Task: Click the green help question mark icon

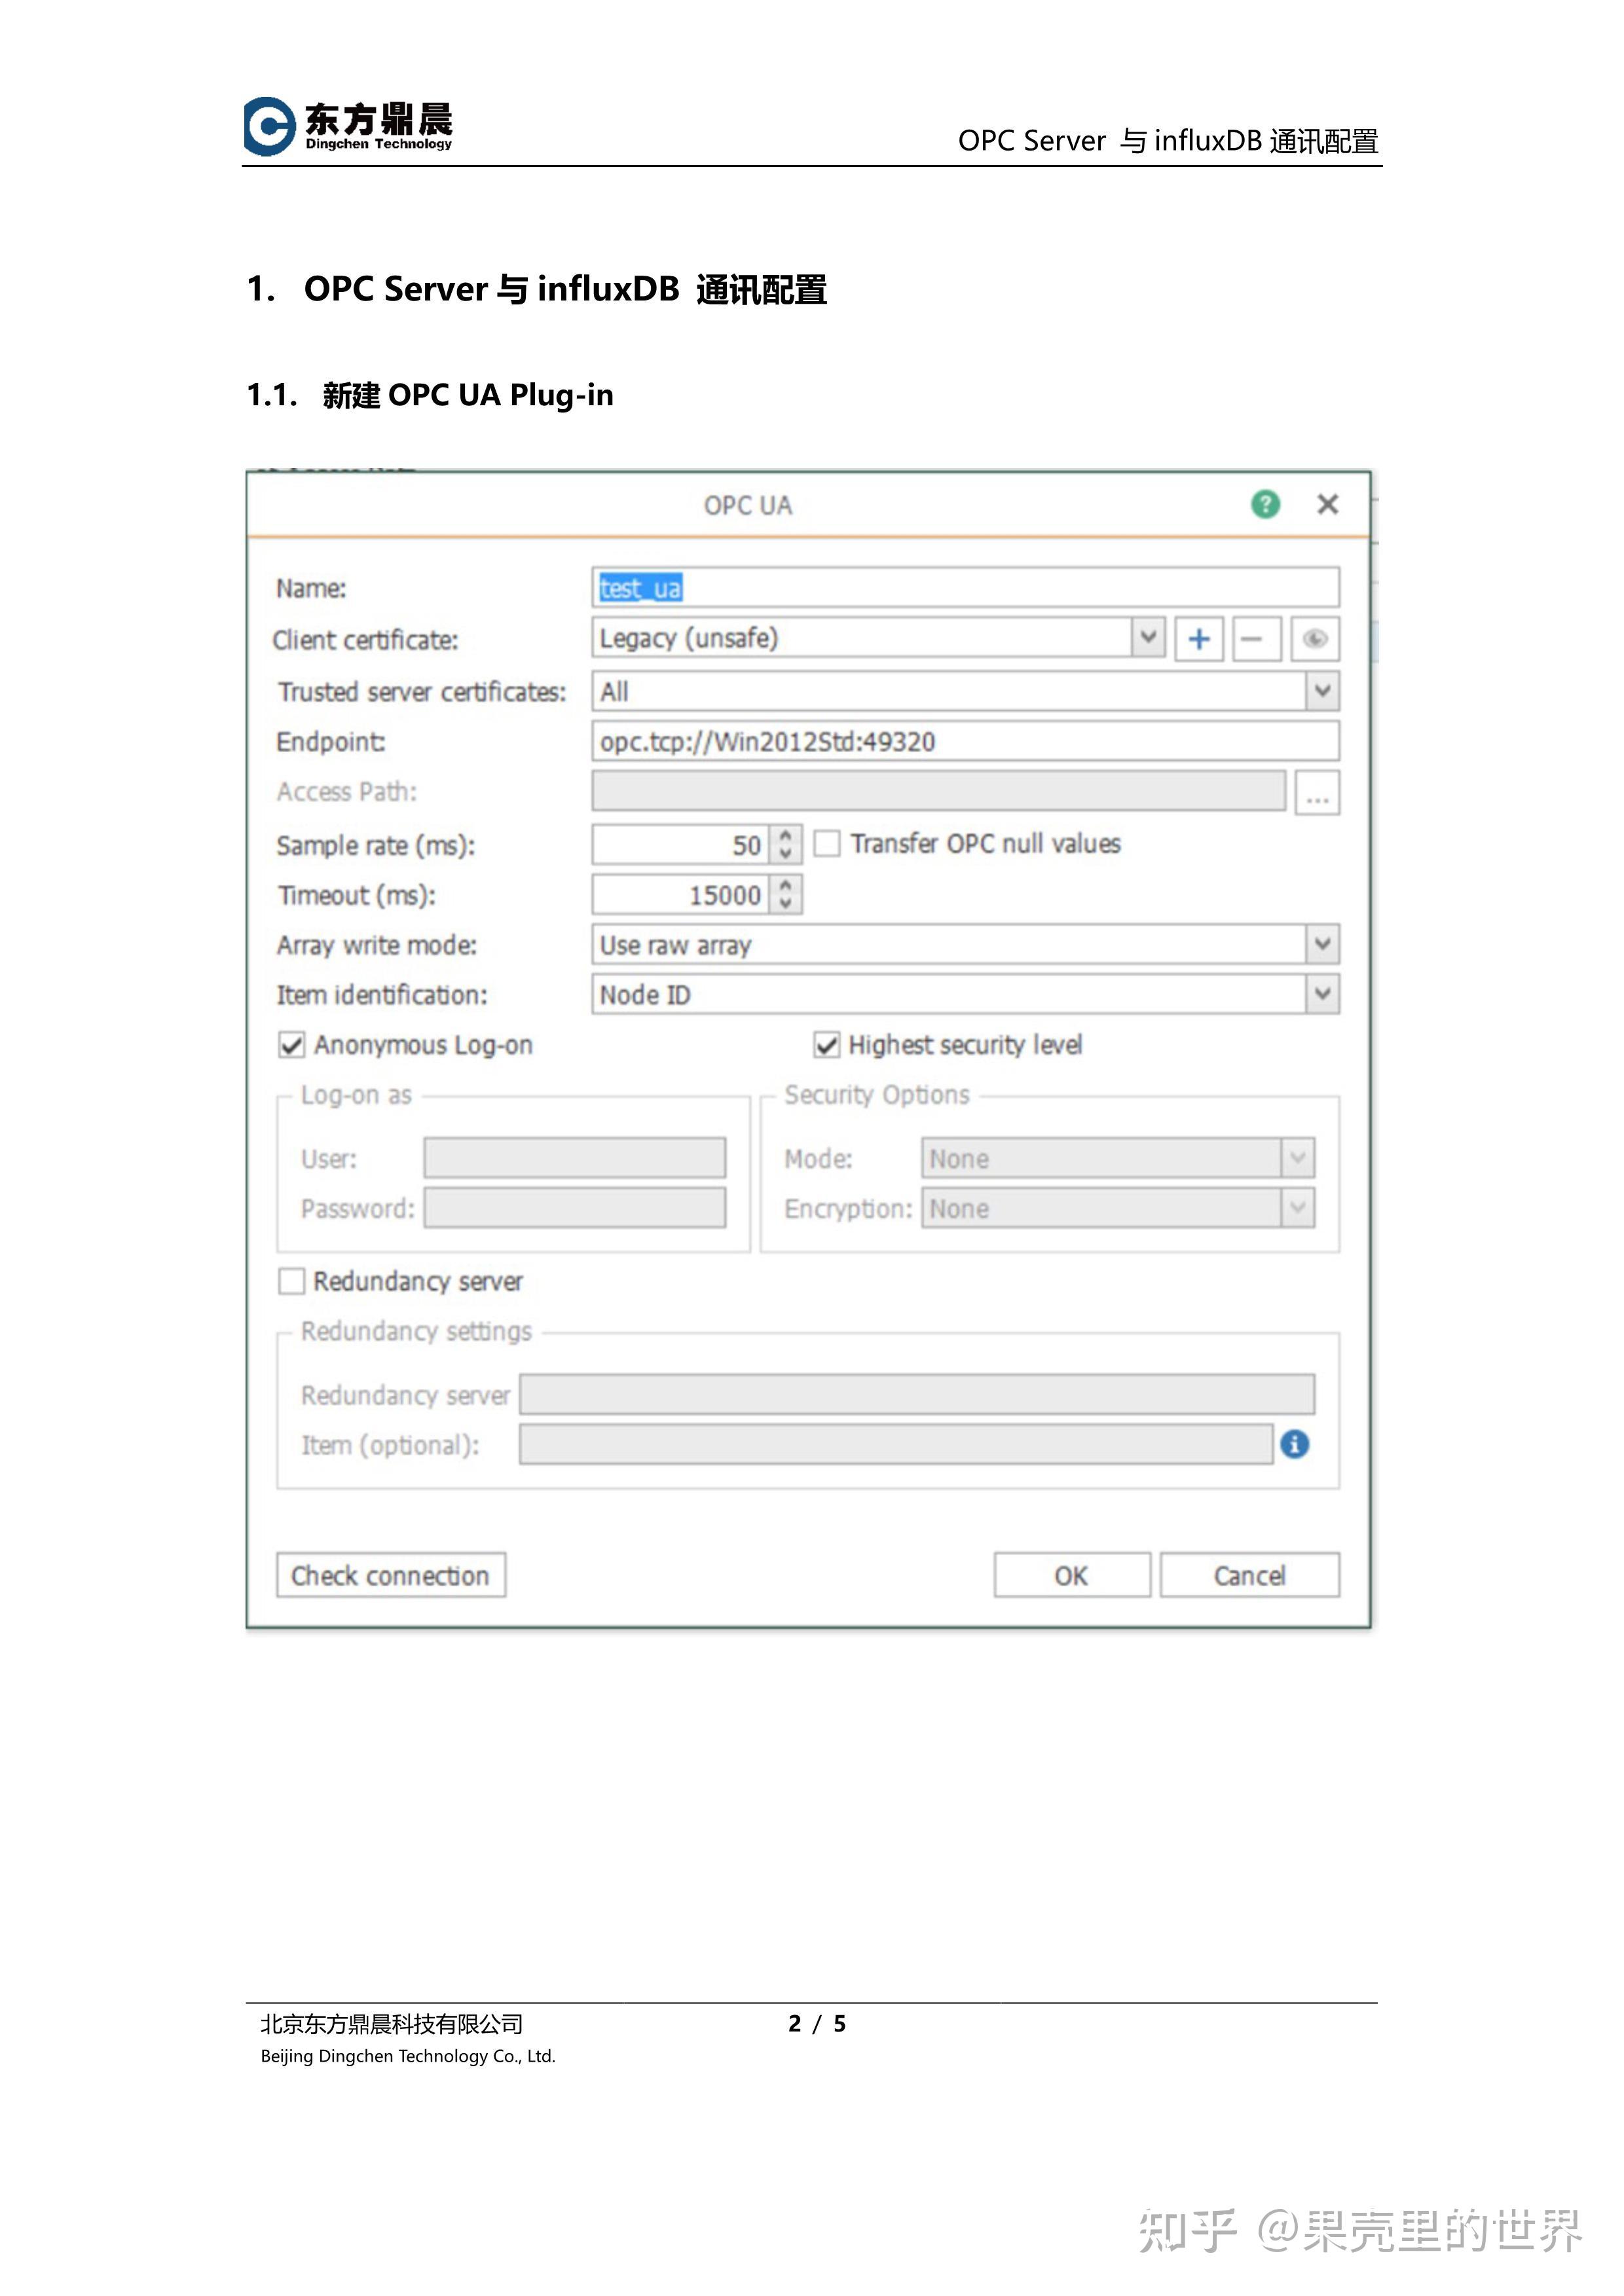Action: click(x=1265, y=504)
